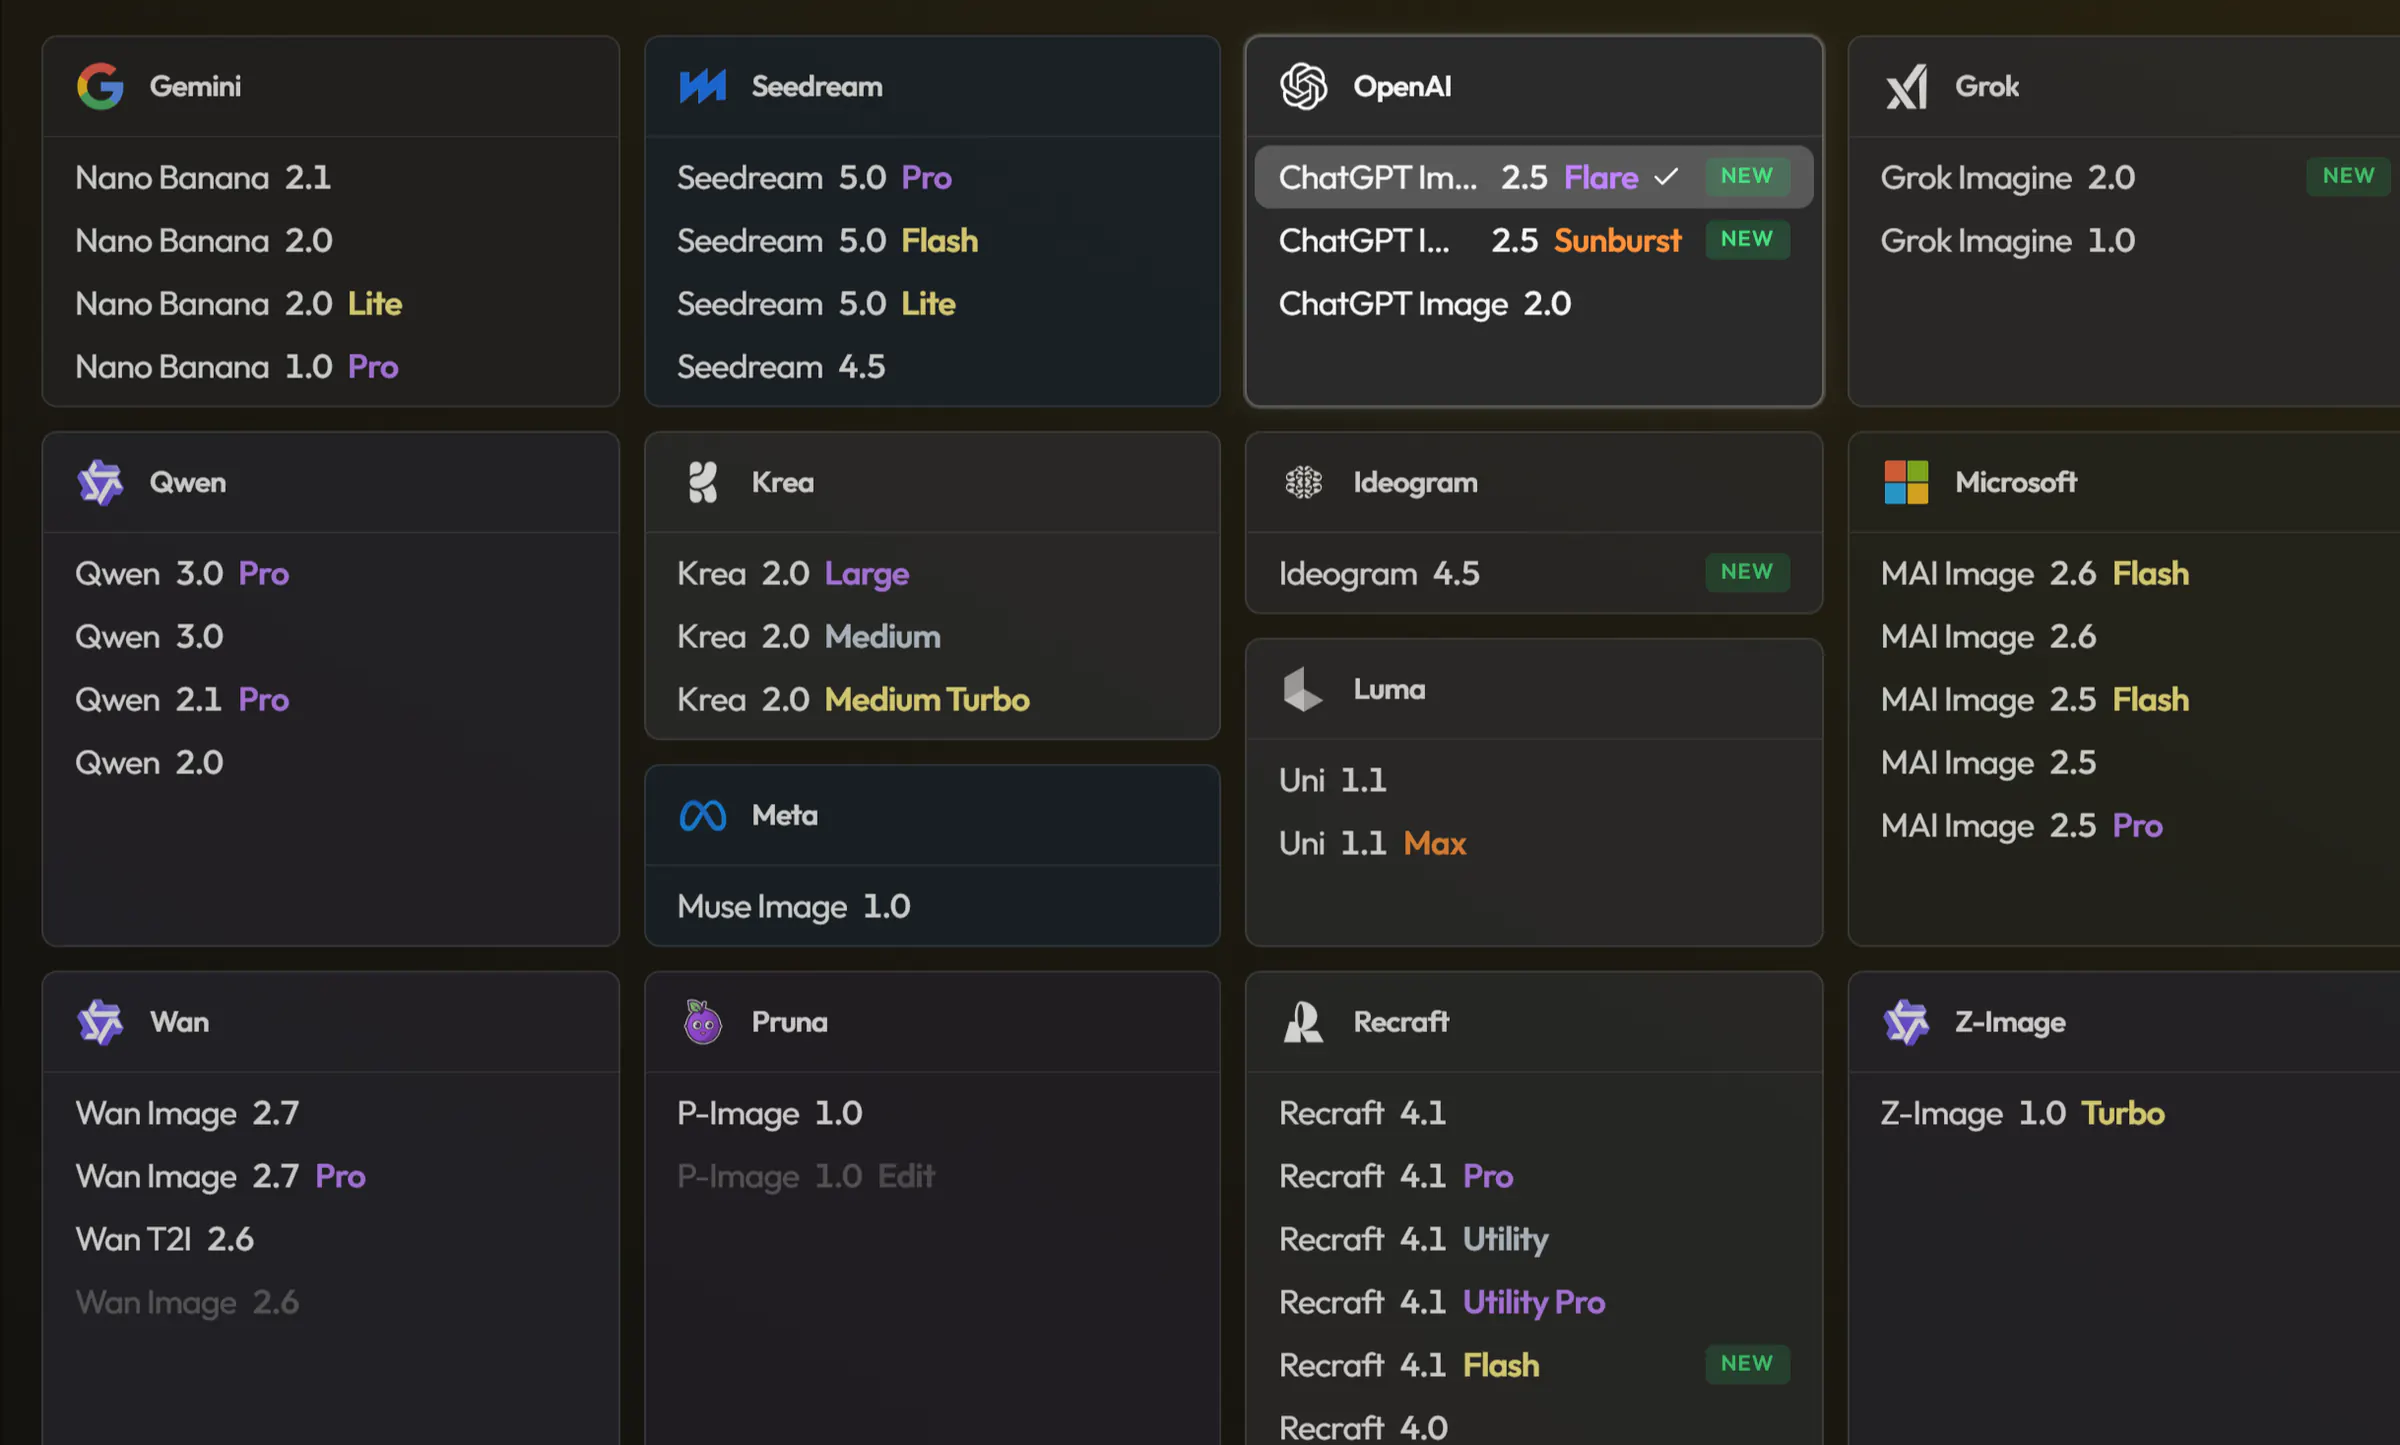Click the Grok xAI logo icon

pyautogui.click(x=1906, y=86)
